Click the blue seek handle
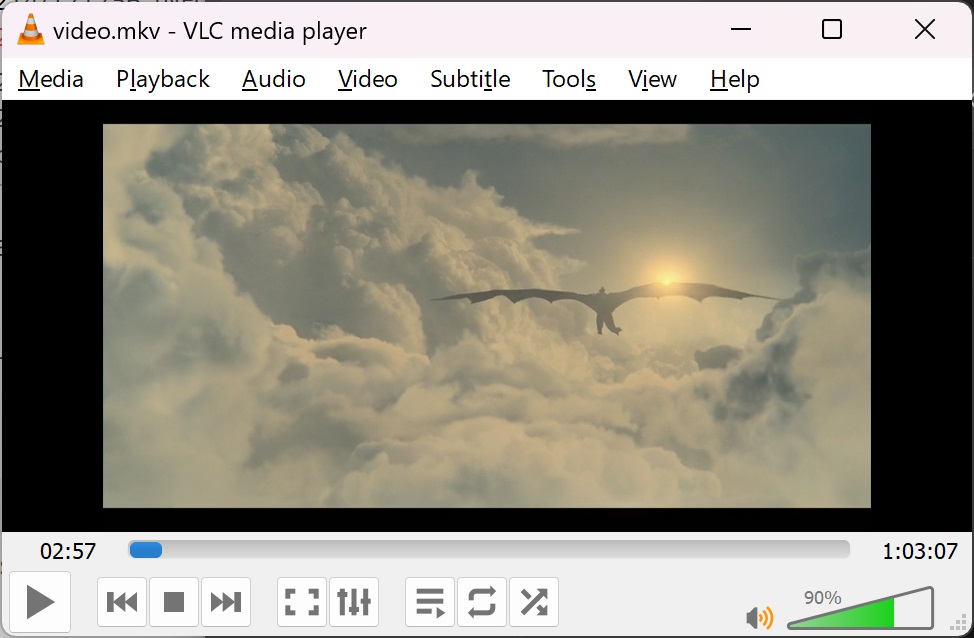 [x=145, y=550]
